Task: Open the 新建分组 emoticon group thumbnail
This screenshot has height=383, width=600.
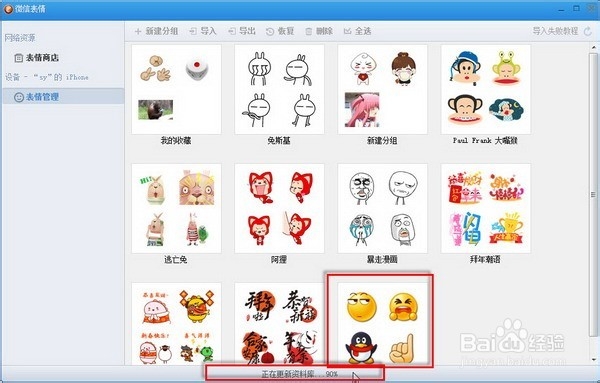Action: coord(382,89)
